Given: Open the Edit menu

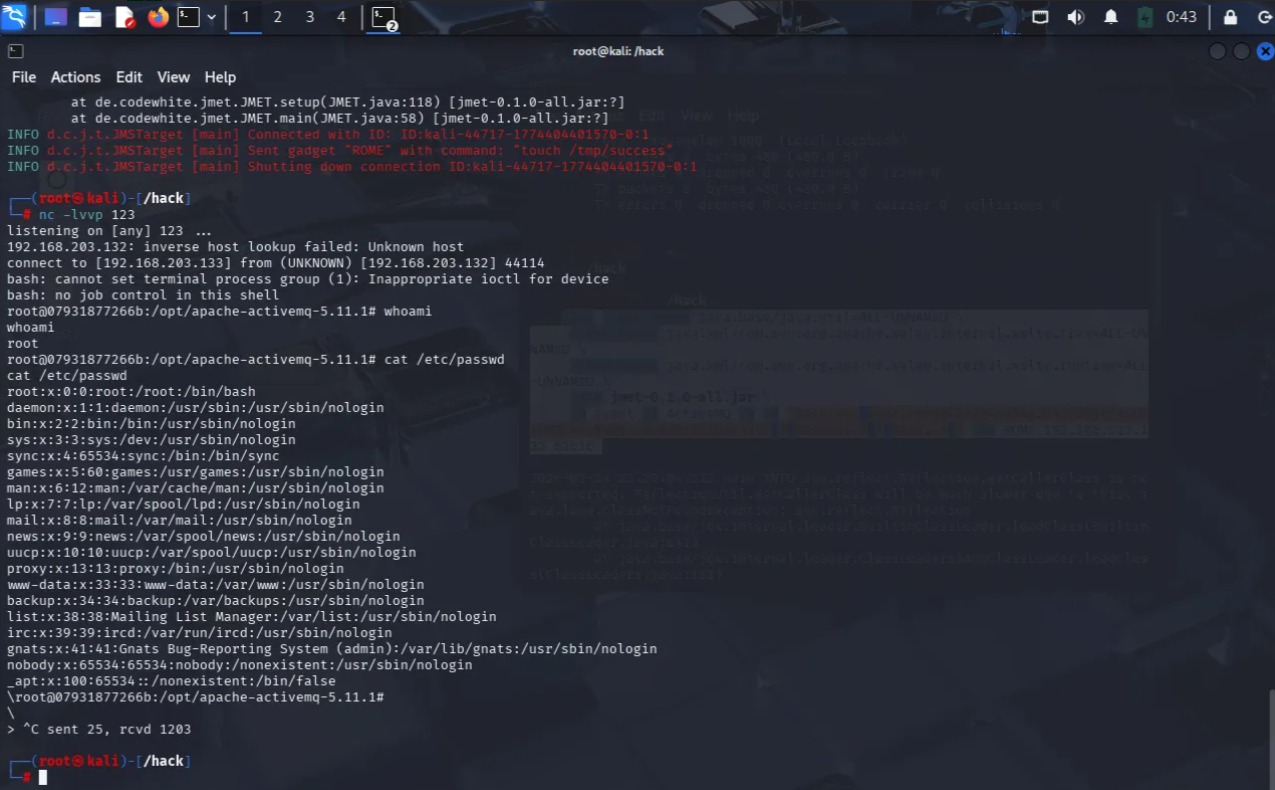Looking at the screenshot, I should (x=129, y=77).
